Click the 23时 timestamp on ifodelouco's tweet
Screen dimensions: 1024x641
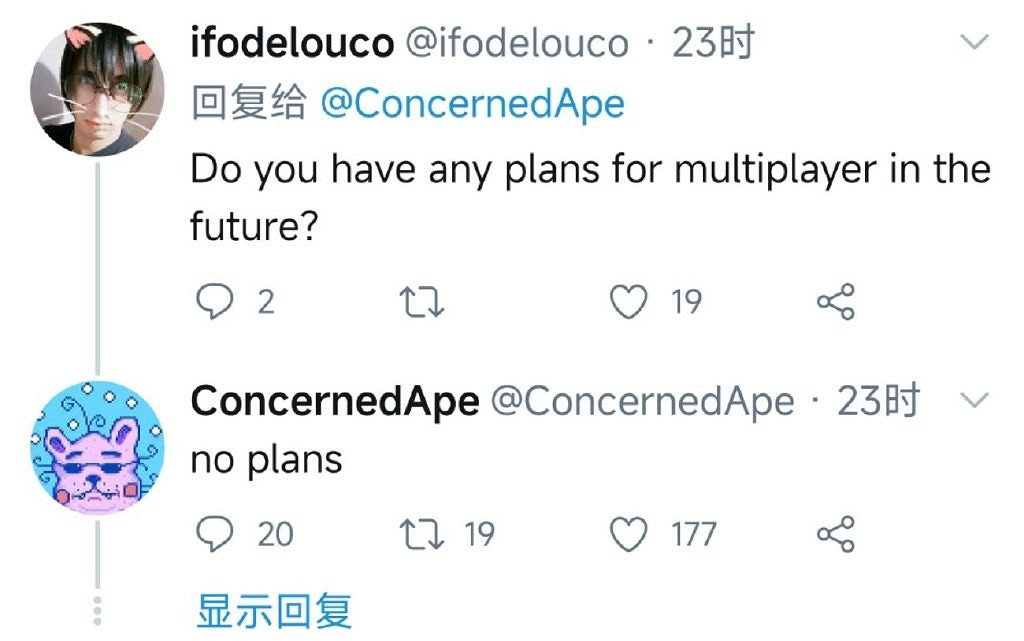[x=713, y=43]
